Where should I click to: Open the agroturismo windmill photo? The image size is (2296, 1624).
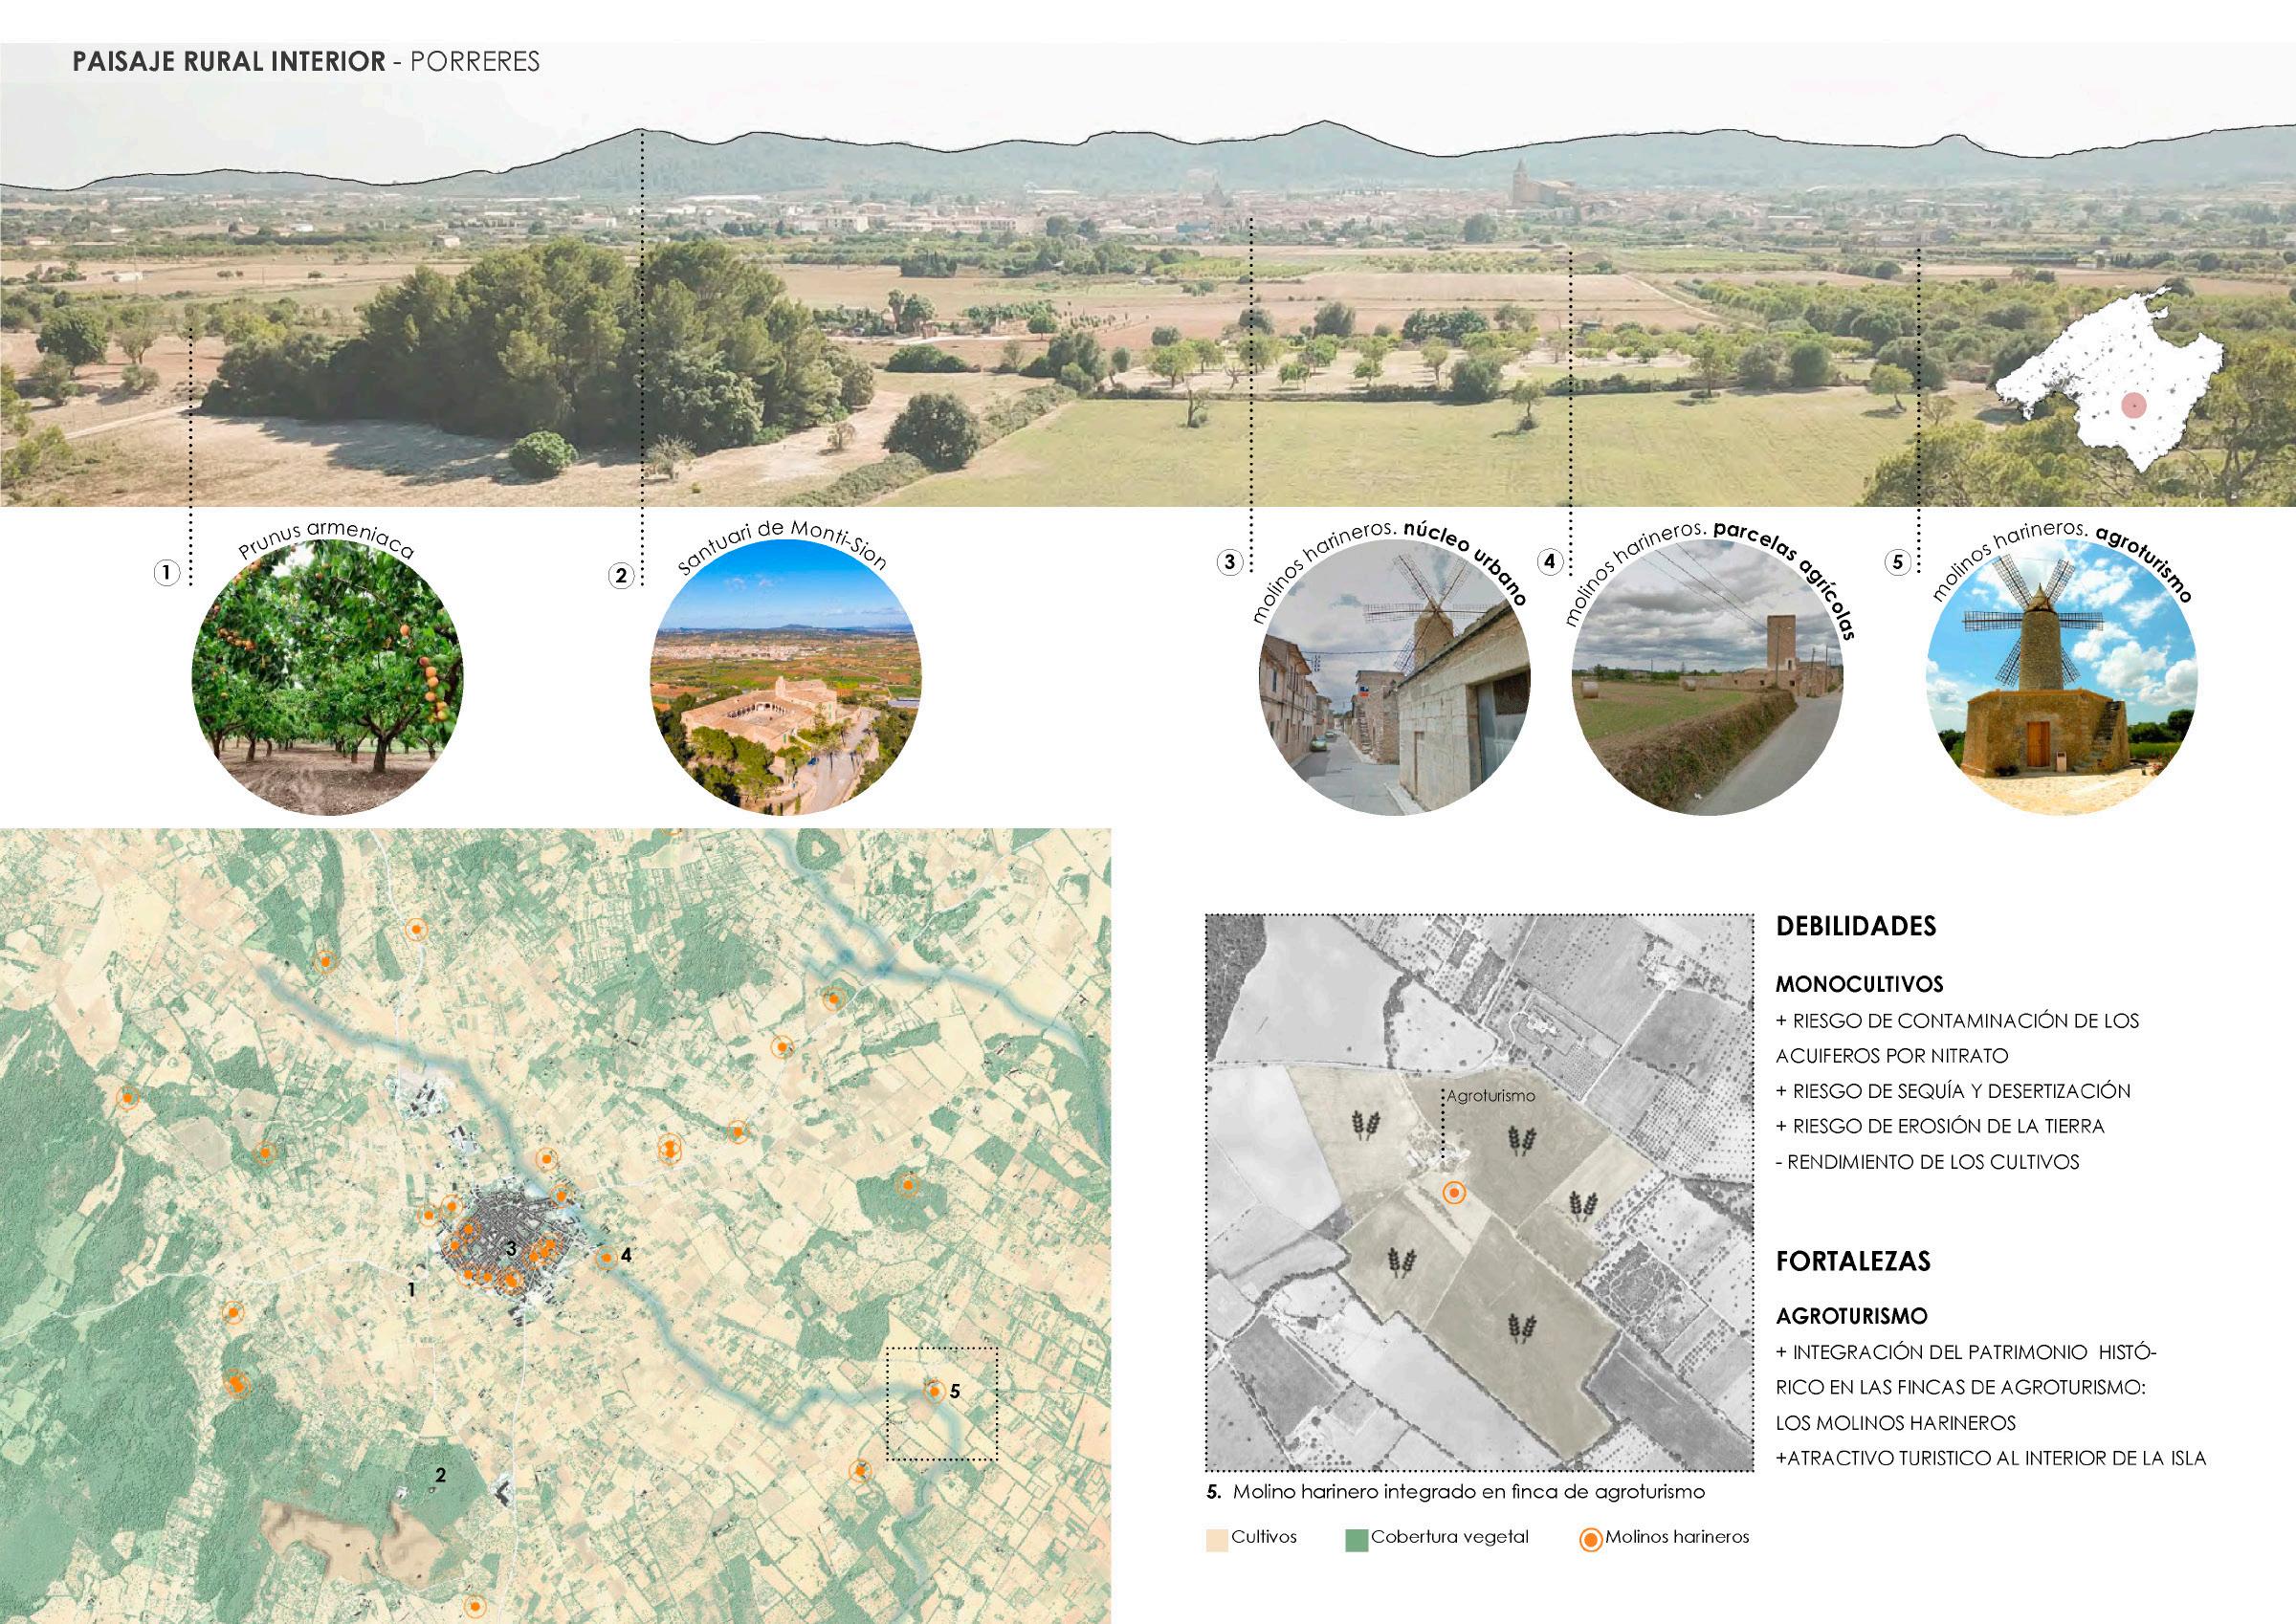(x=2061, y=677)
